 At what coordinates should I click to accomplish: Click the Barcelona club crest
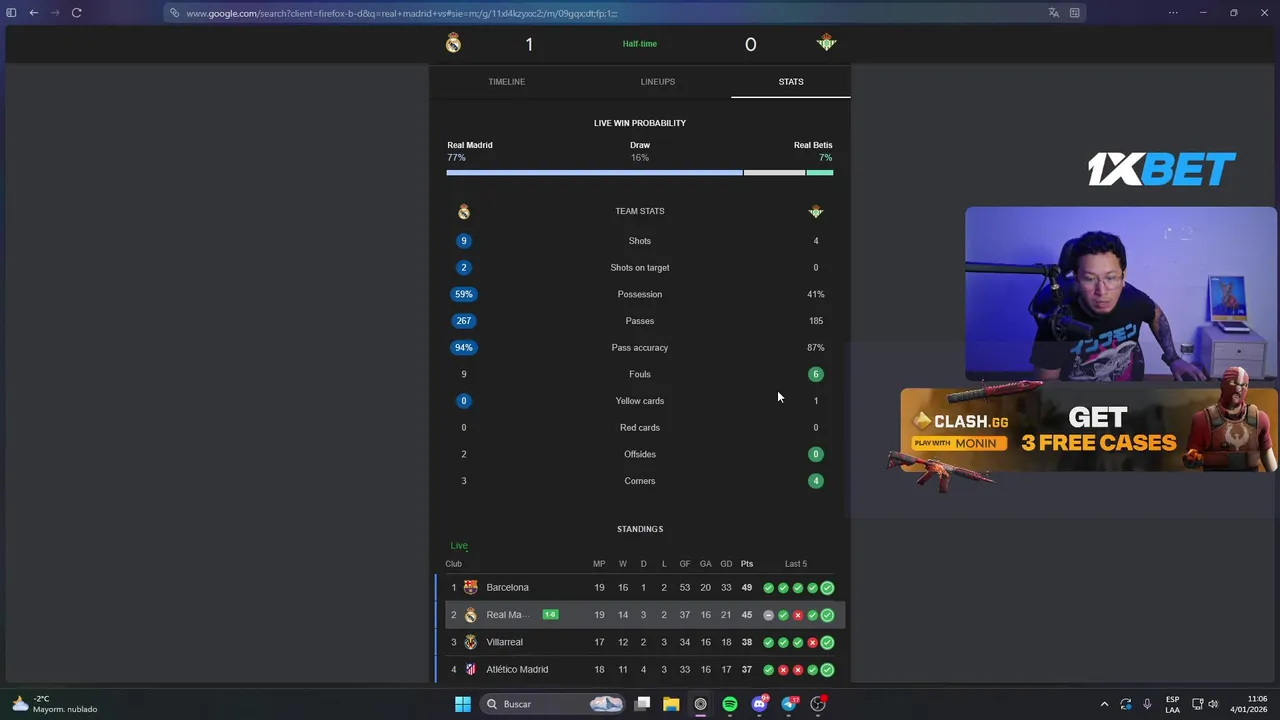[x=470, y=588]
